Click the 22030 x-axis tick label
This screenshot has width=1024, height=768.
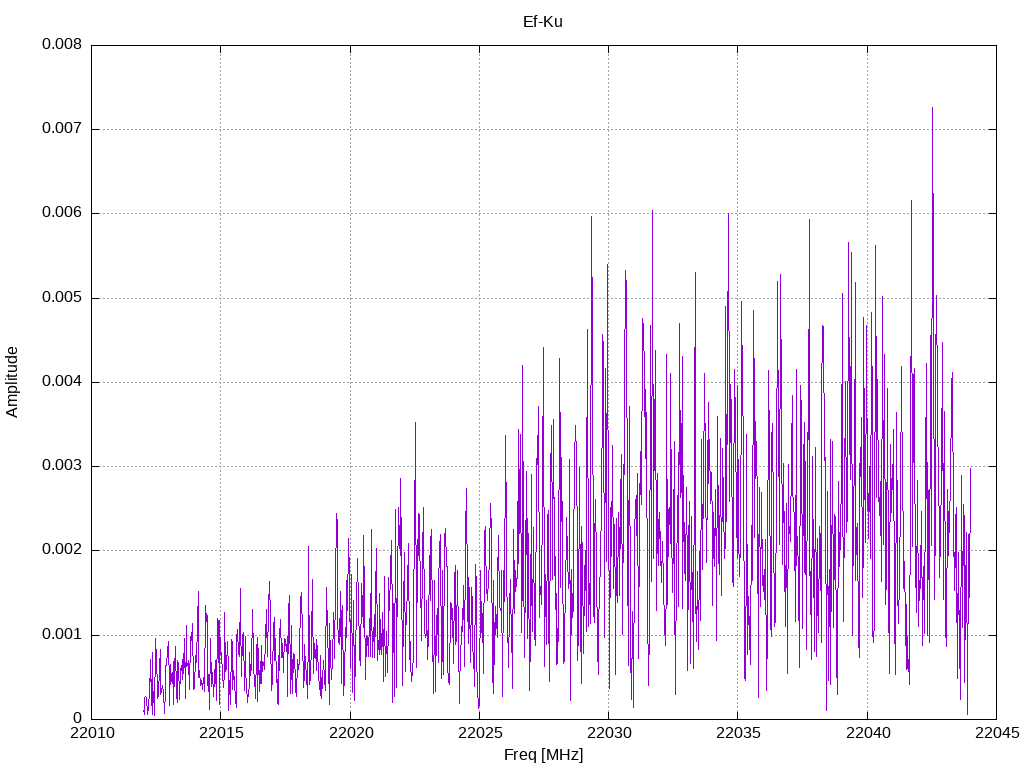tap(609, 733)
